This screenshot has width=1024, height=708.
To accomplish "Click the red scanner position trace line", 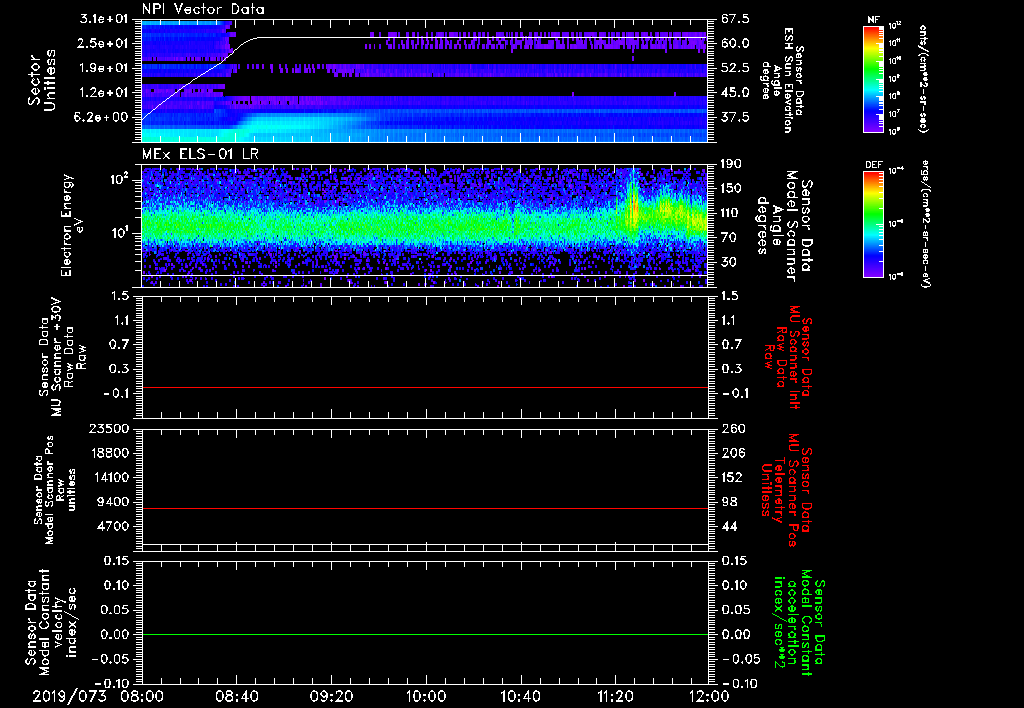I will pos(425,509).
